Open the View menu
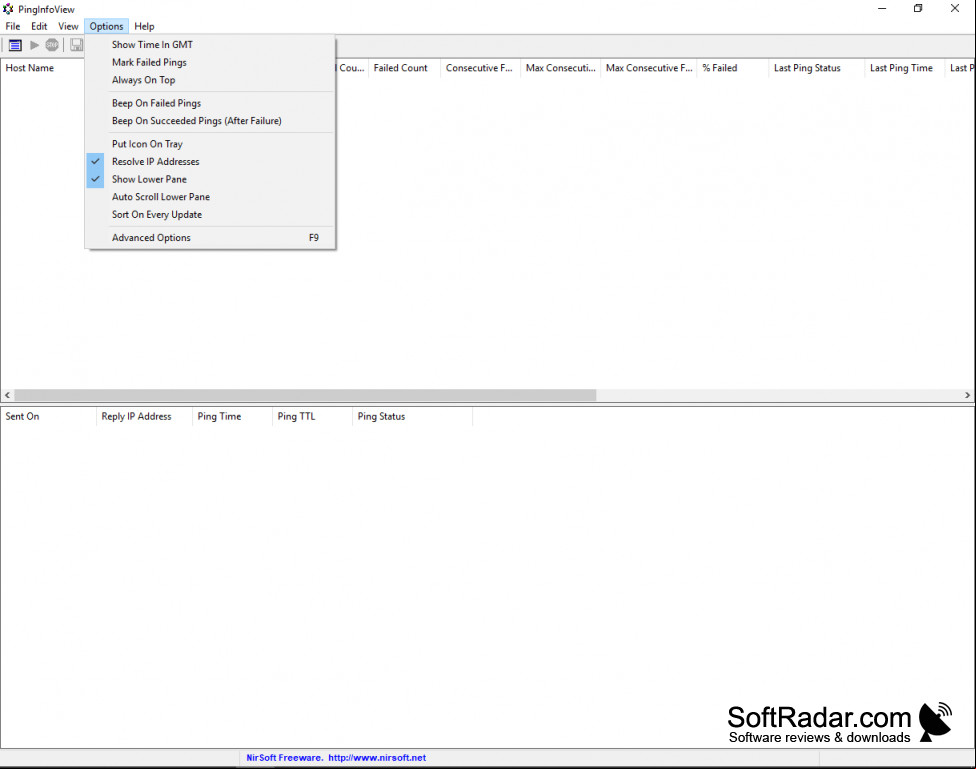The height and width of the screenshot is (769, 976). tap(68, 26)
